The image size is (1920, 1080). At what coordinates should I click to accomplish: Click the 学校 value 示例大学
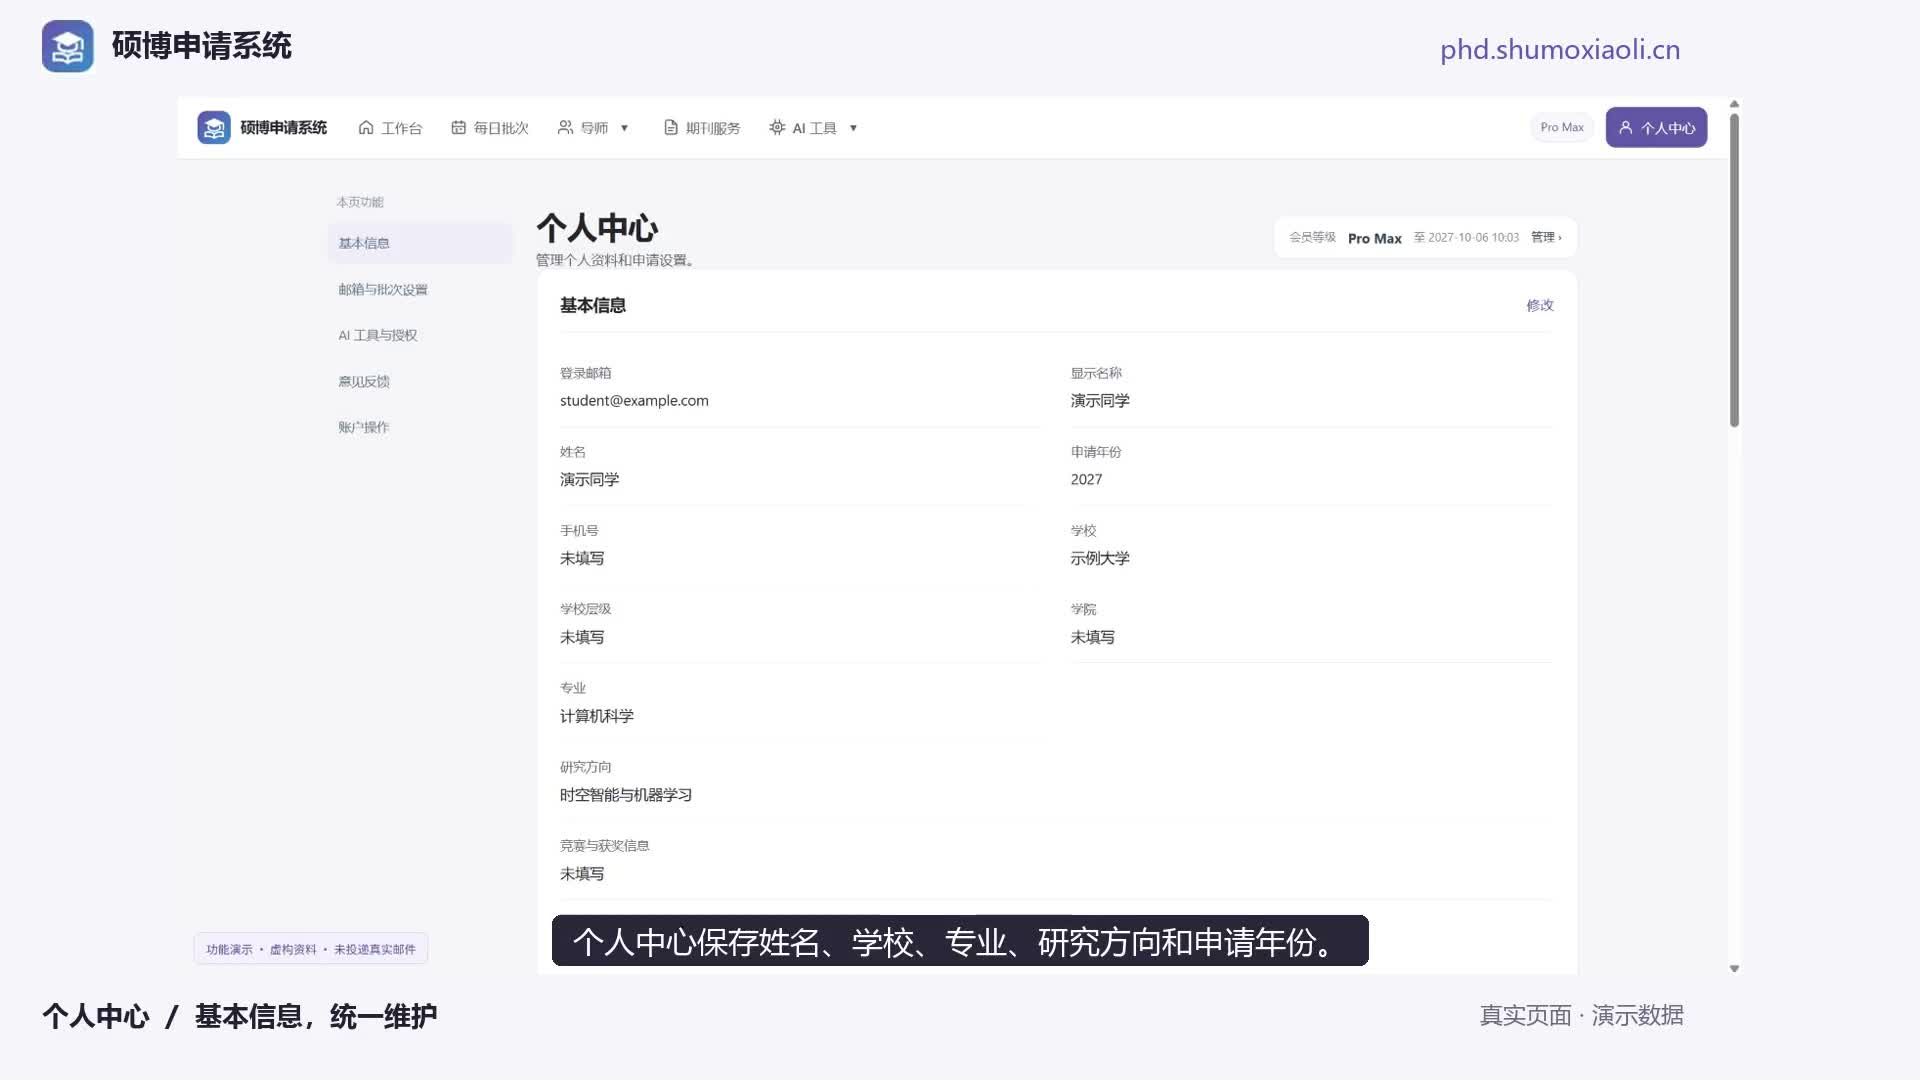1100,558
